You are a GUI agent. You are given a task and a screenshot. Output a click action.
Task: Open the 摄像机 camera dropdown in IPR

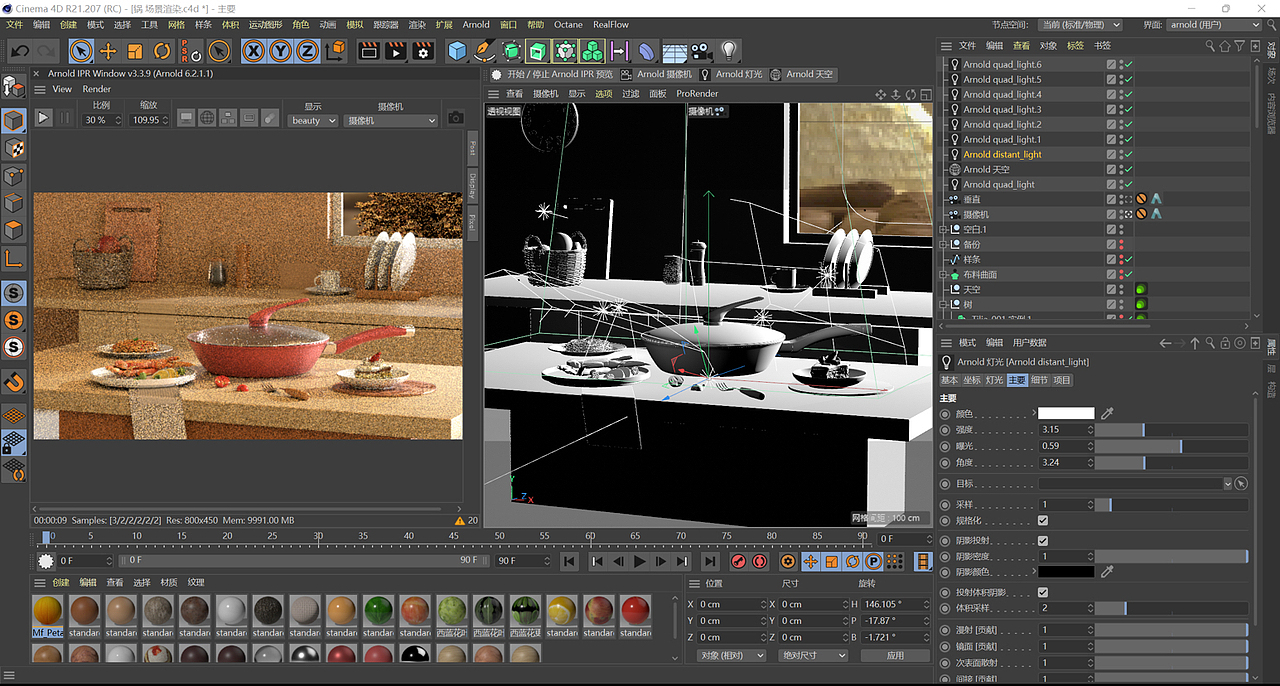pos(391,120)
